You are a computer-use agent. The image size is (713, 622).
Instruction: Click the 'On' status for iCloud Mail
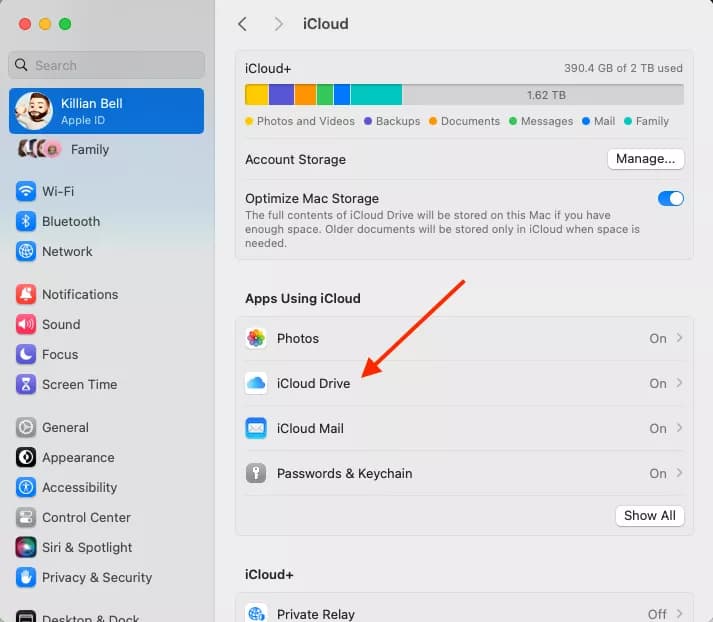point(658,428)
